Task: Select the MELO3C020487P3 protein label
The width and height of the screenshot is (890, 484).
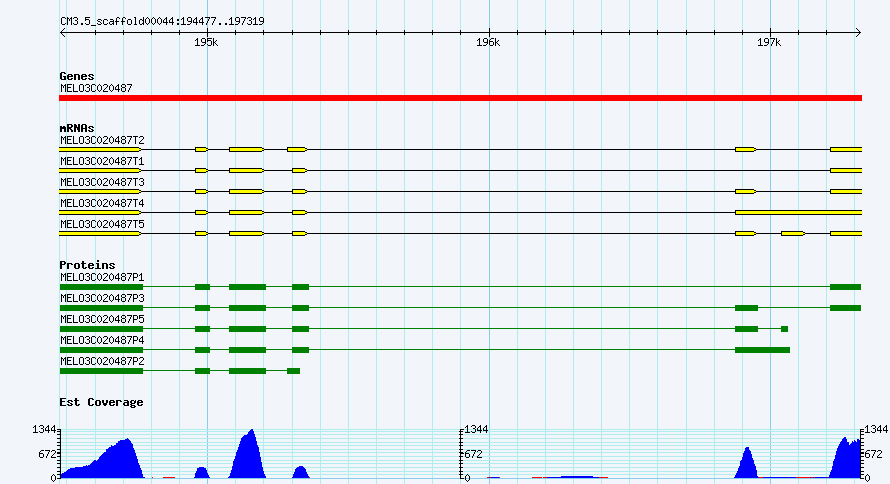Action: [x=102, y=298]
